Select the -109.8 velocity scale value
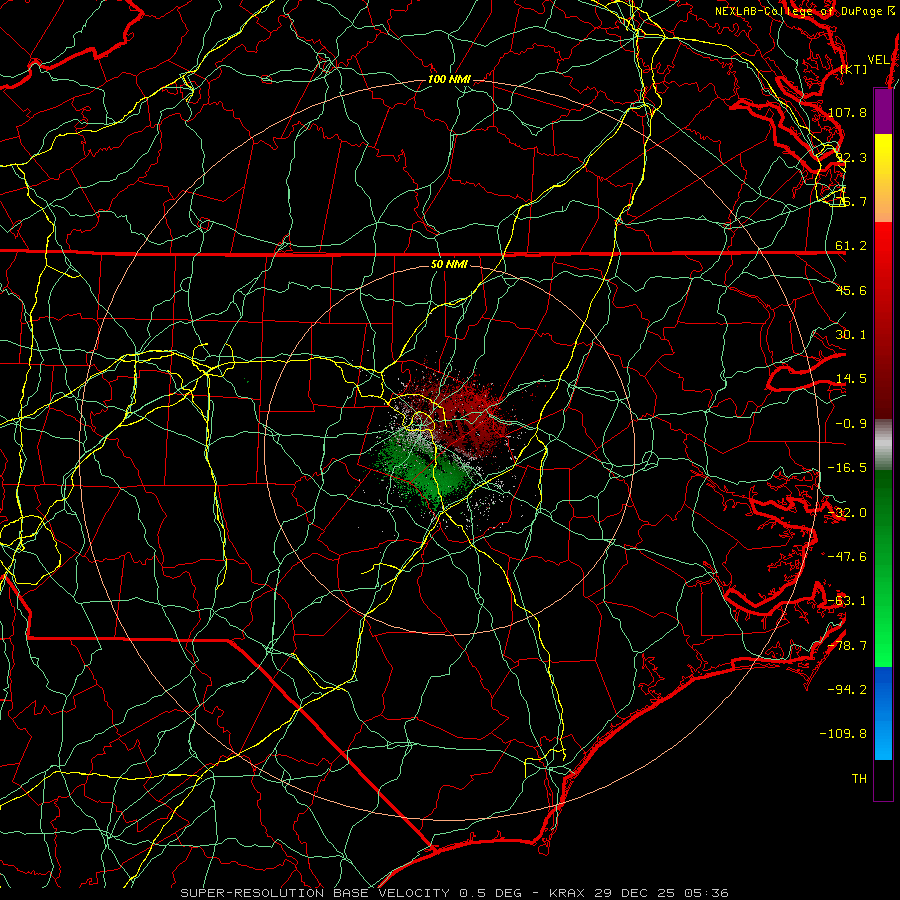 click(844, 734)
